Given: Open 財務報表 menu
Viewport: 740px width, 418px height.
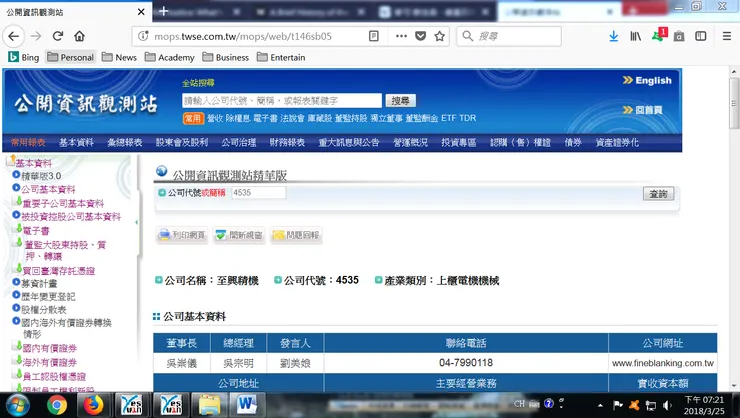Looking at the screenshot, I should [287, 142].
